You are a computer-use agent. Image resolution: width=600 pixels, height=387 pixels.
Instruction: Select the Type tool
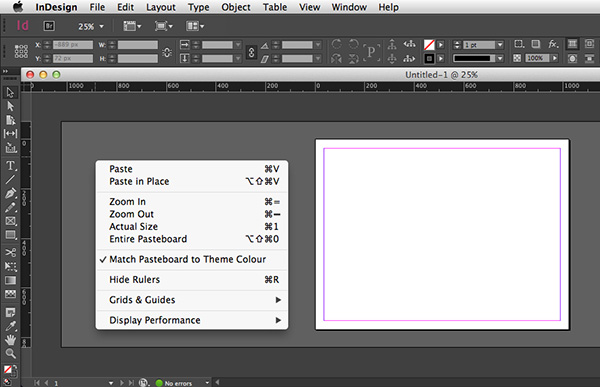(10, 165)
